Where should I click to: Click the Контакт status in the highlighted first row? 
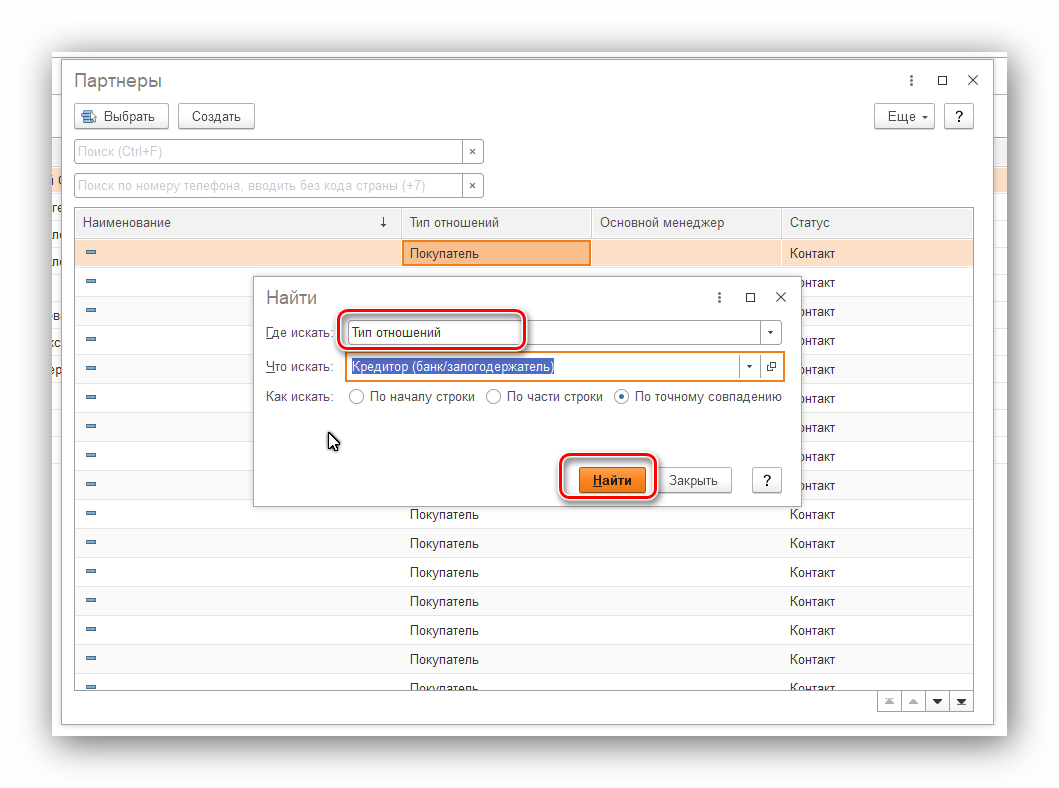pos(812,254)
